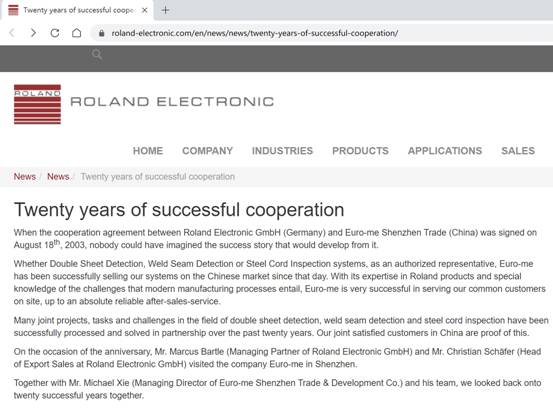Open the COMPANY menu item
Viewport: 553px width, 408px height.
(x=207, y=151)
